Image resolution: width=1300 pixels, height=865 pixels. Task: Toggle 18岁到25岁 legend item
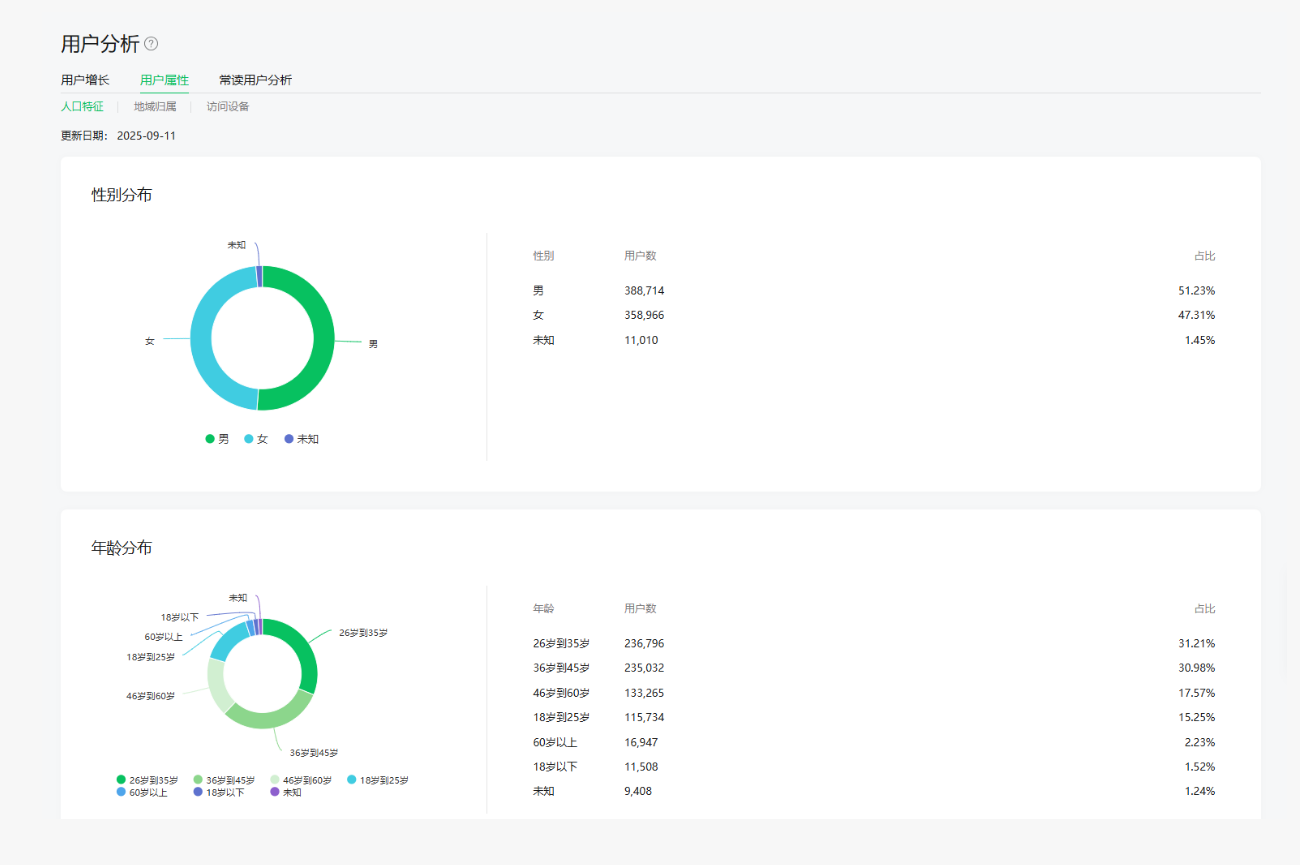point(378,780)
